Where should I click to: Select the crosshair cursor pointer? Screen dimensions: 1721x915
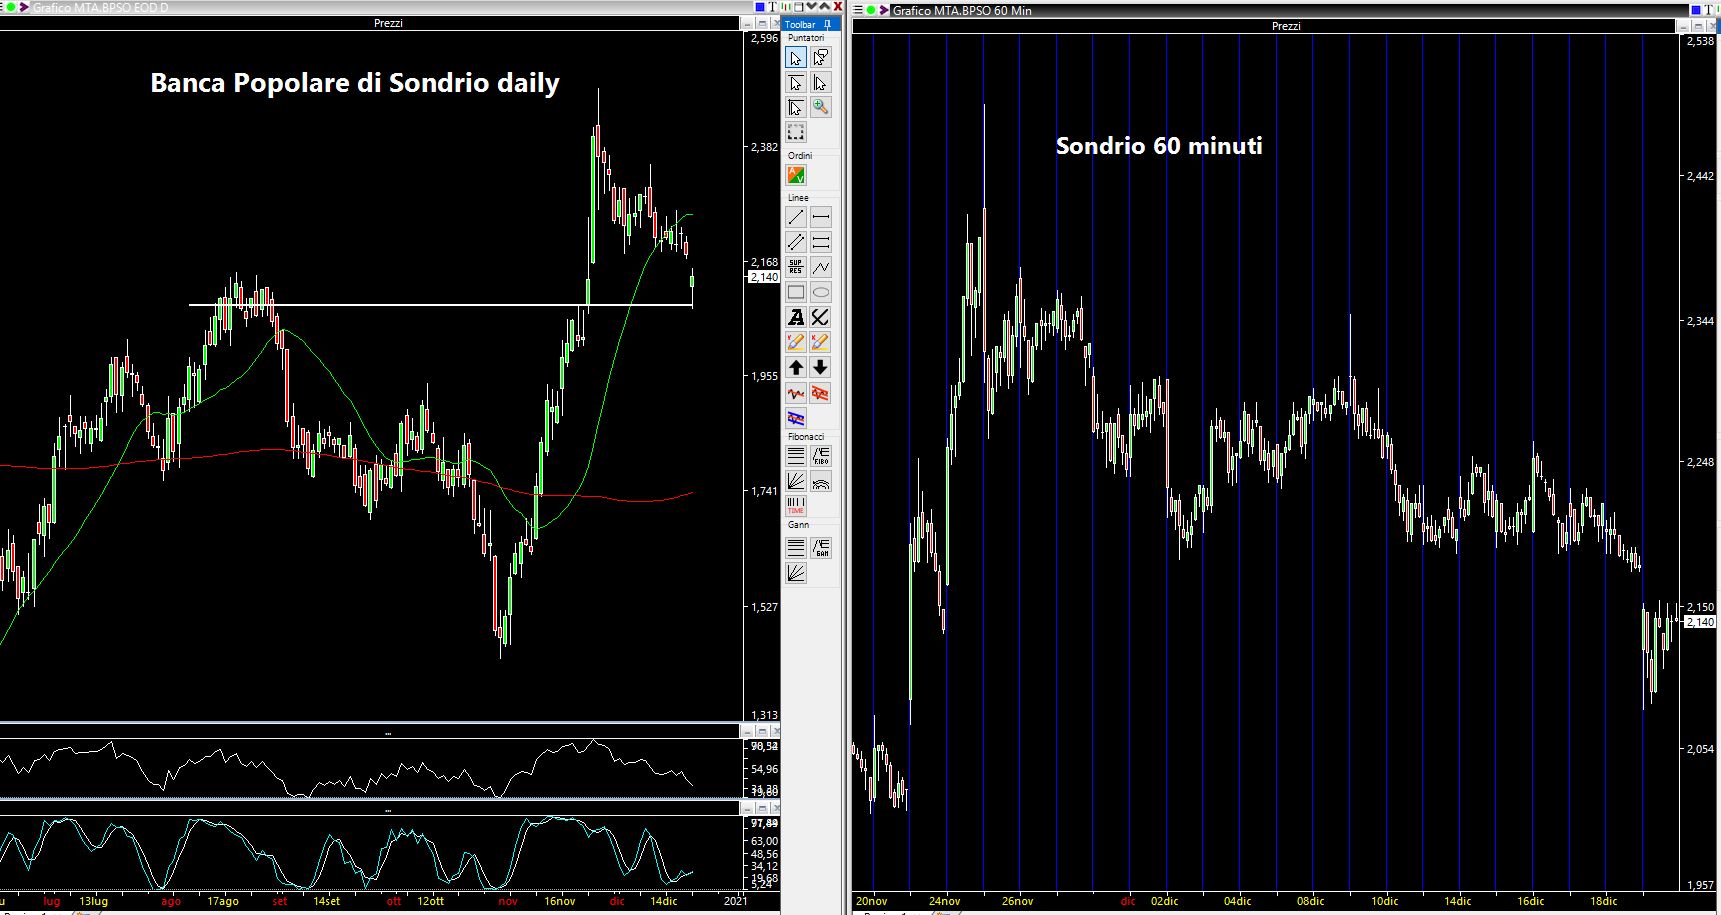(796, 108)
